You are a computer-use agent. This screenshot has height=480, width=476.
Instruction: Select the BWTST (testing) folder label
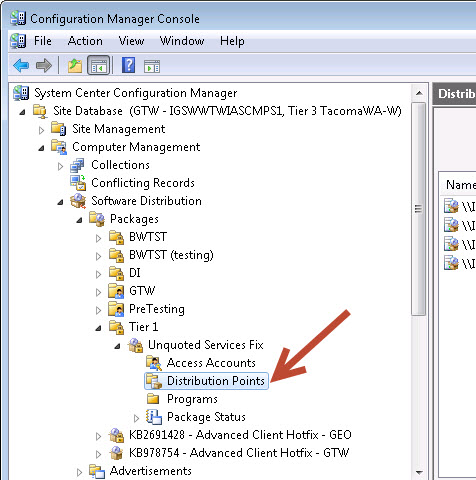171,255
